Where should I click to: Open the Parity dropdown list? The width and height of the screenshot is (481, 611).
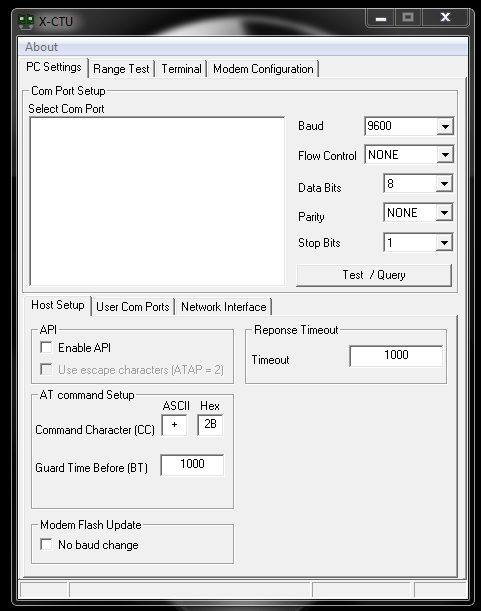tap(444, 213)
